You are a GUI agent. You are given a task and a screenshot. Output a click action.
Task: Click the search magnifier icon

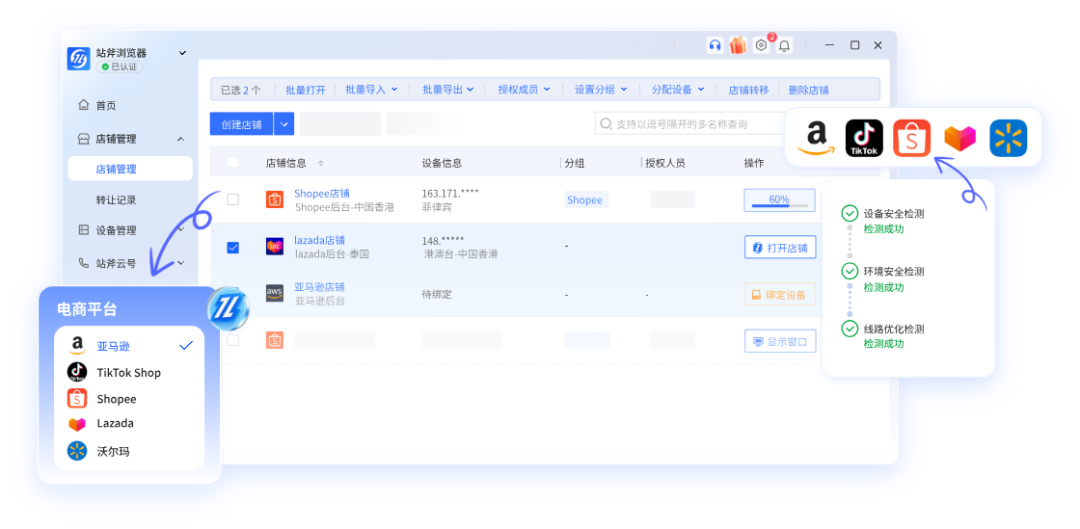coord(605,124)
